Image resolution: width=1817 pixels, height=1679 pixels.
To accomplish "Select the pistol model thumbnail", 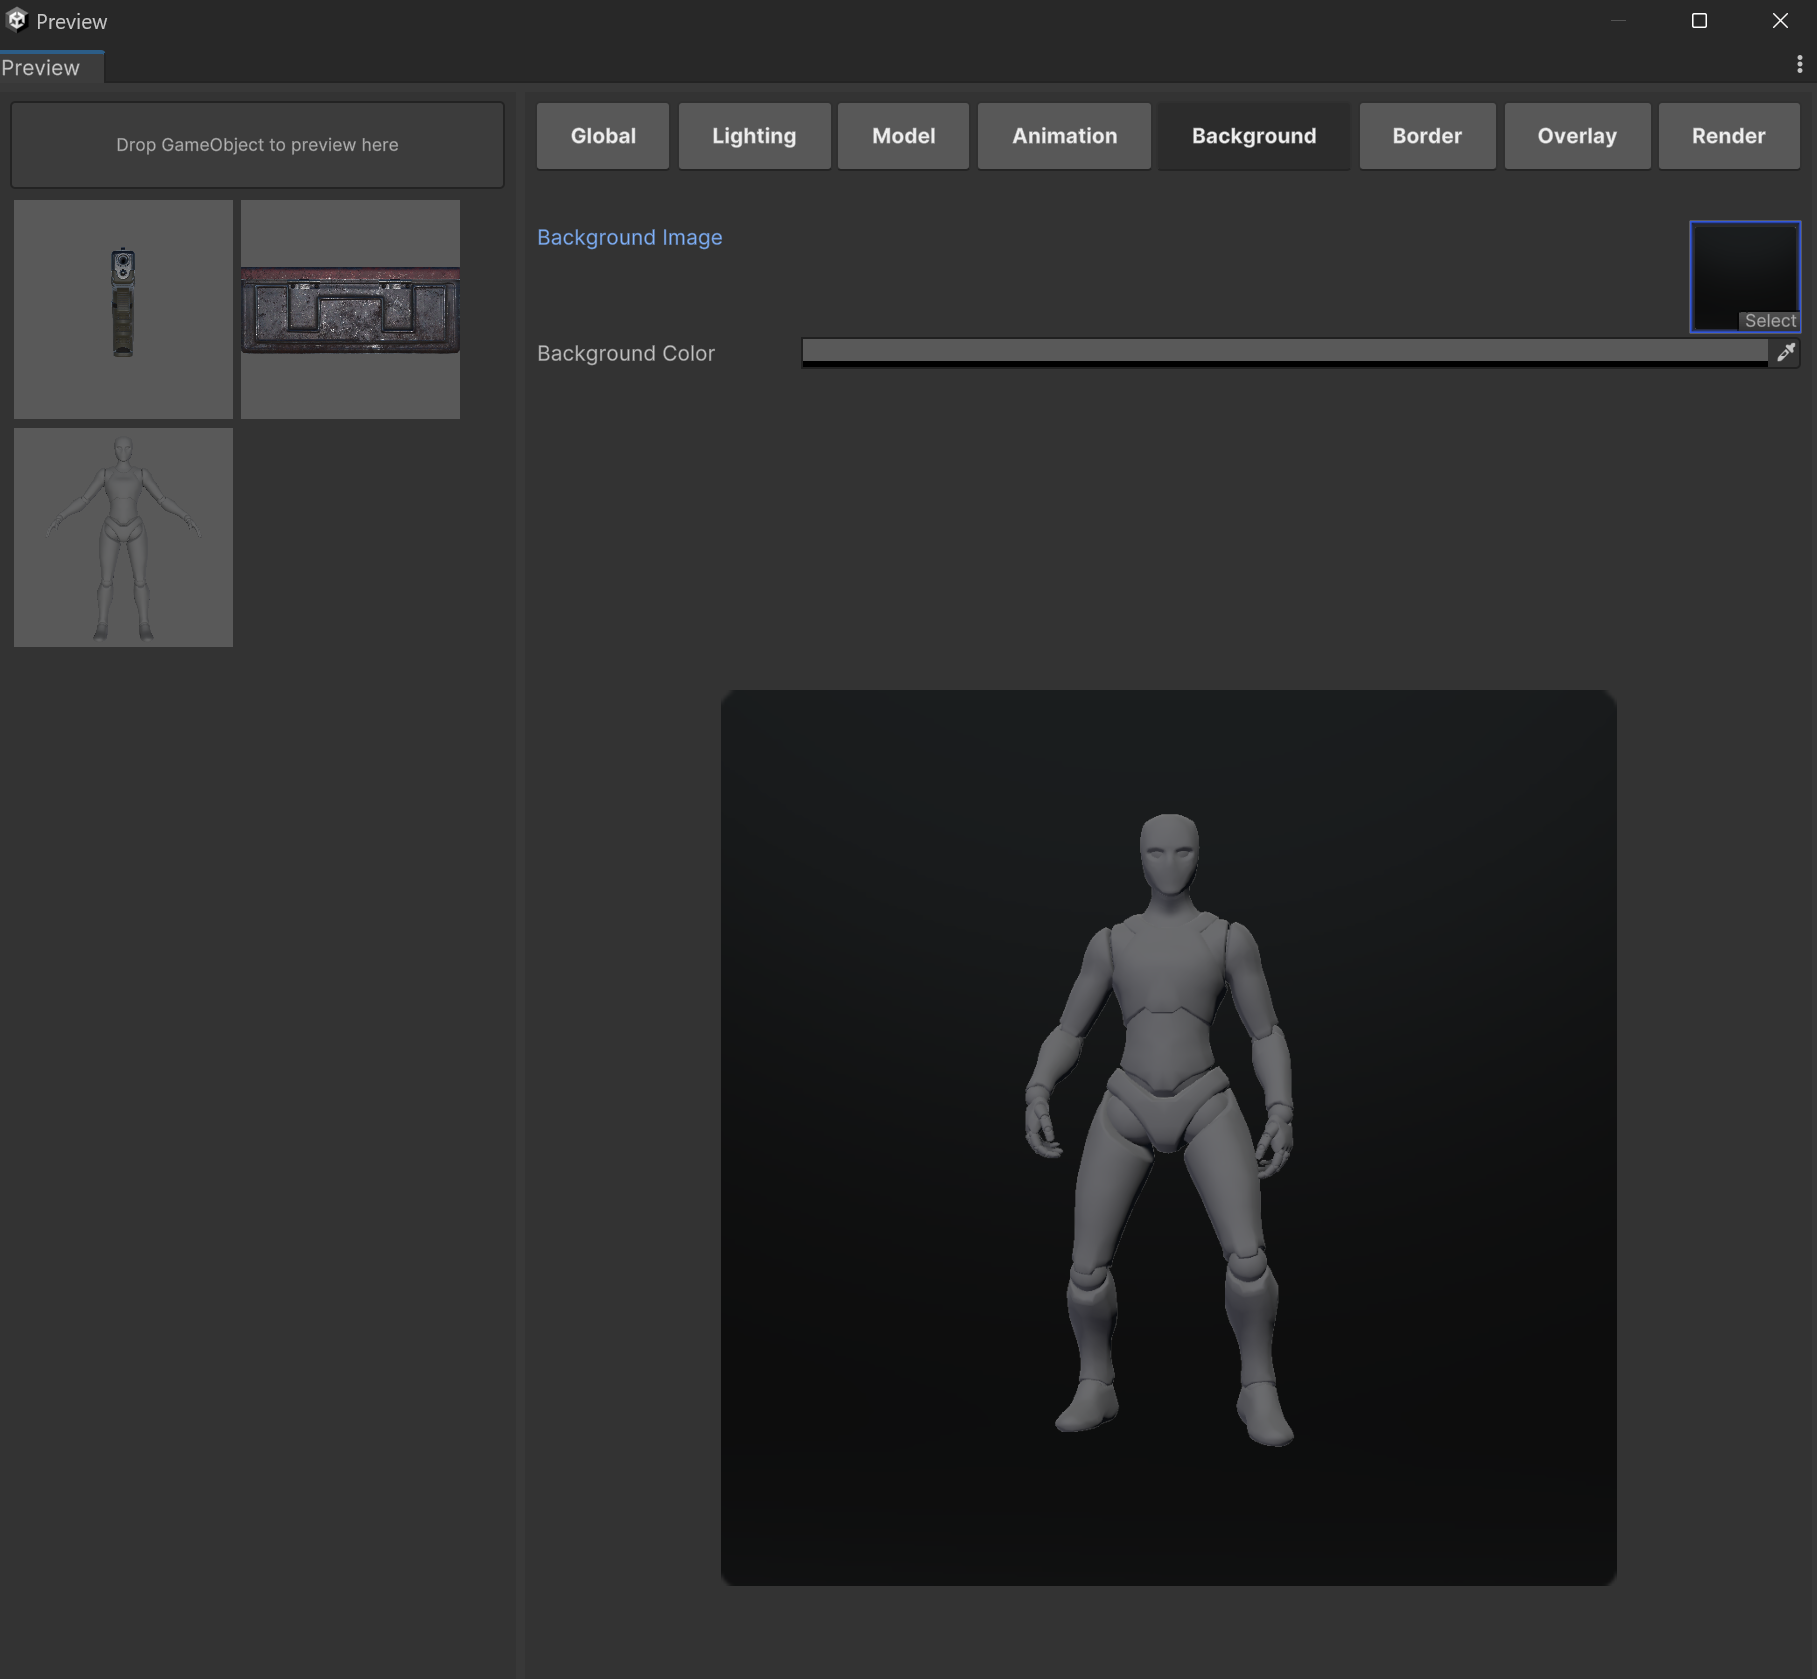I will [x=123, y=309].
